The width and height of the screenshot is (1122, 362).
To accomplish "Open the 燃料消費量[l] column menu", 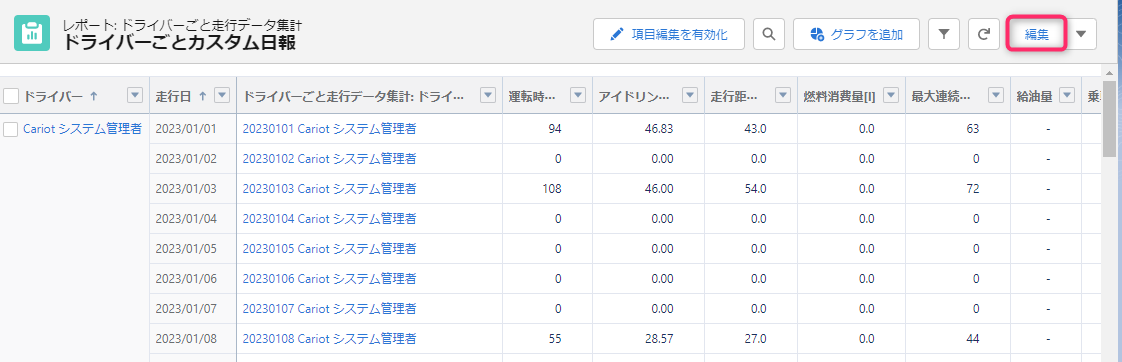I will tap(891, 95).
